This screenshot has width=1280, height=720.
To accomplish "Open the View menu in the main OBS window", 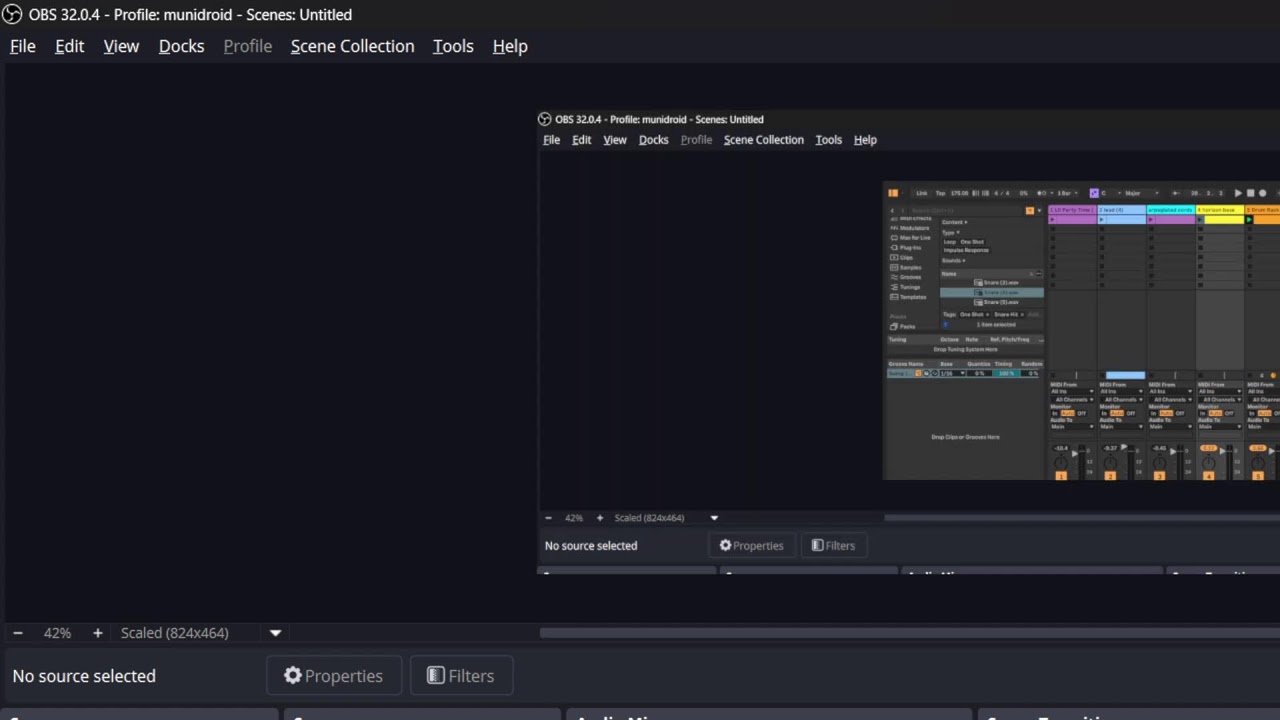I will [121, 46].
